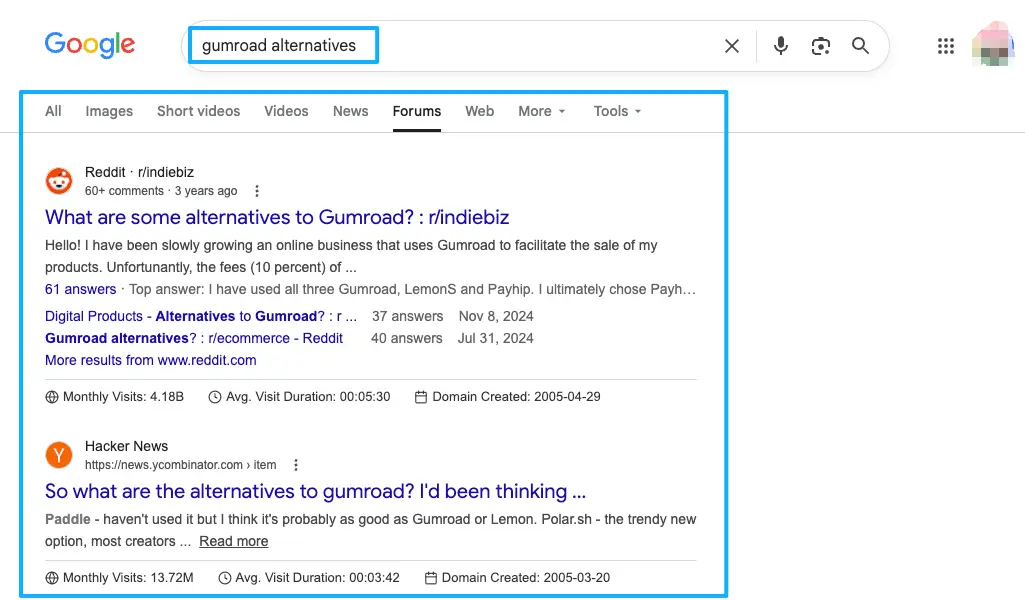The image size is (1025, 600).
Task: Open the '61 answers' link
Action: (80, 289)
